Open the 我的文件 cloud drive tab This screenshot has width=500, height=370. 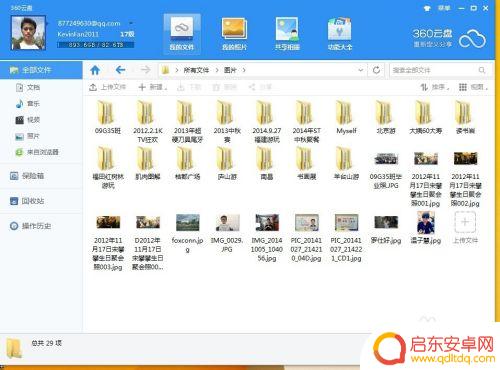(x=182, y=34)
